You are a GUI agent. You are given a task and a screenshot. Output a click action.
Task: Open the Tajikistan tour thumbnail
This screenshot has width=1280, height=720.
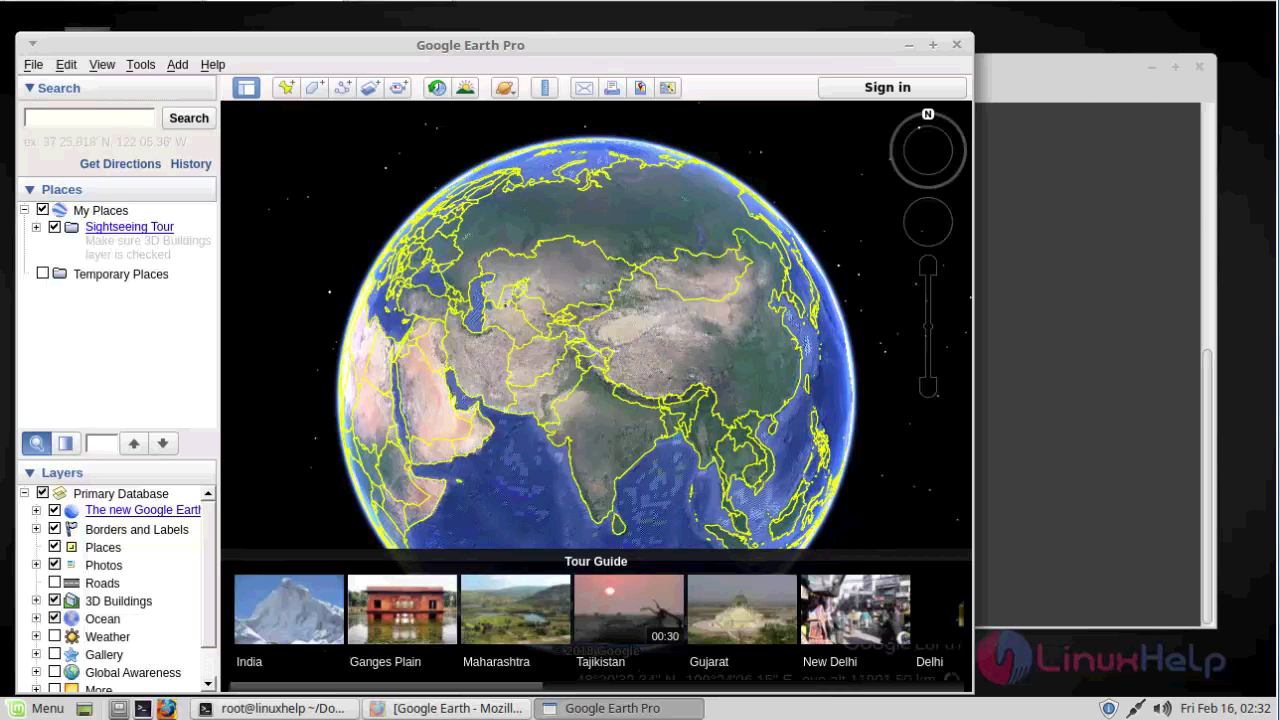pyautogui.click(x=629, y=608)
